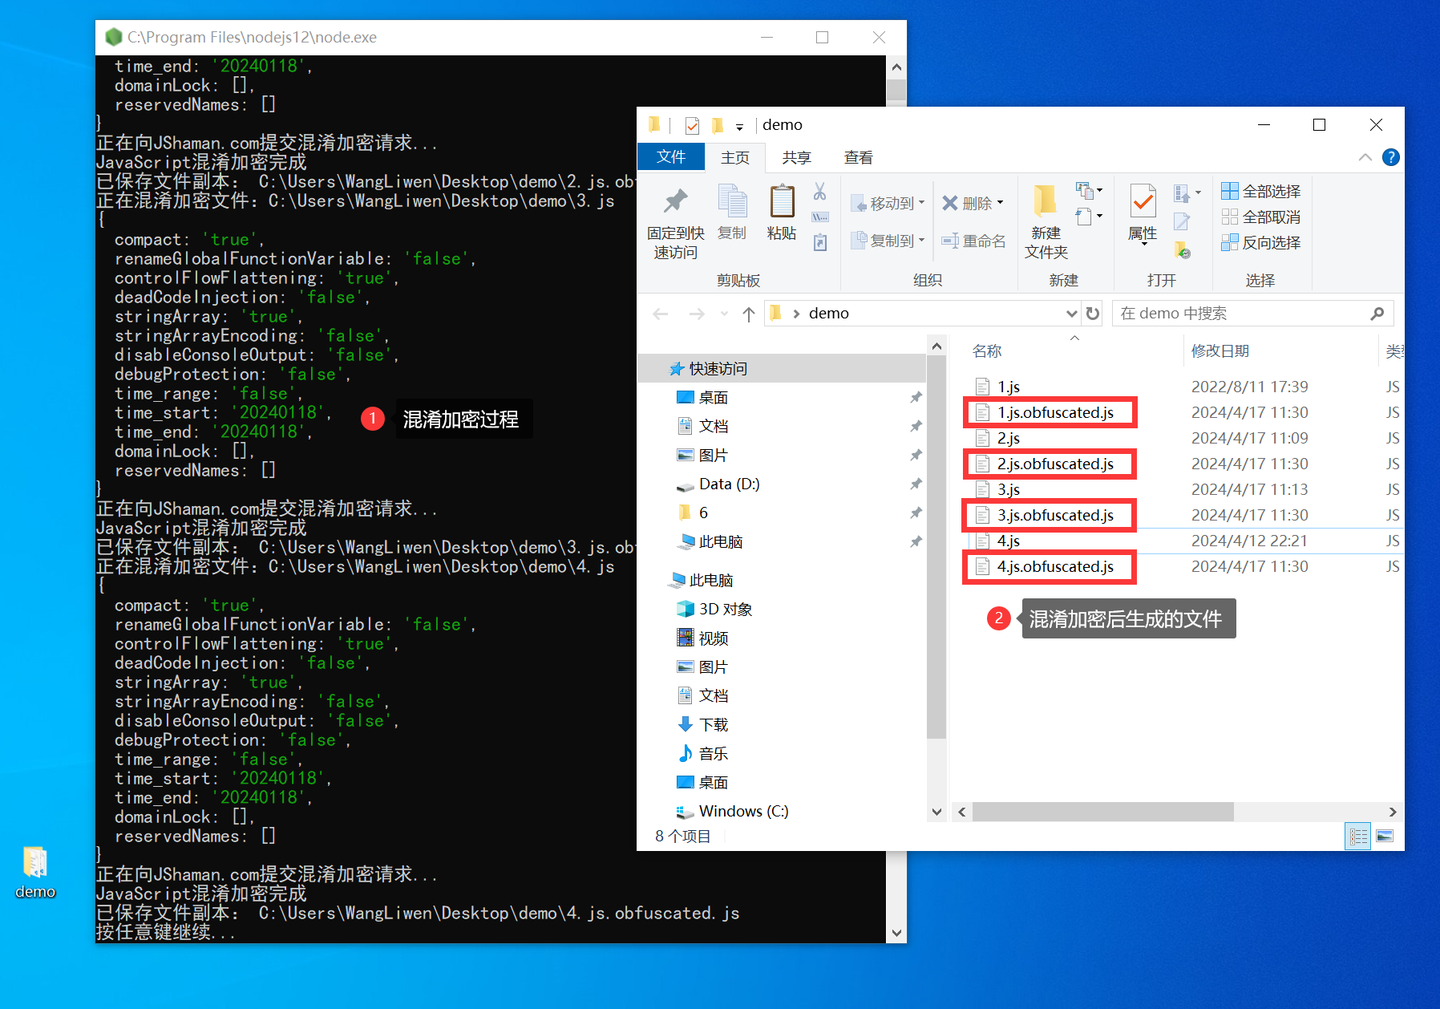Viewport: 1440px width, 1009px height.
Task: Expand the address bar history dropdown
Action: [x=1072, y=314]
